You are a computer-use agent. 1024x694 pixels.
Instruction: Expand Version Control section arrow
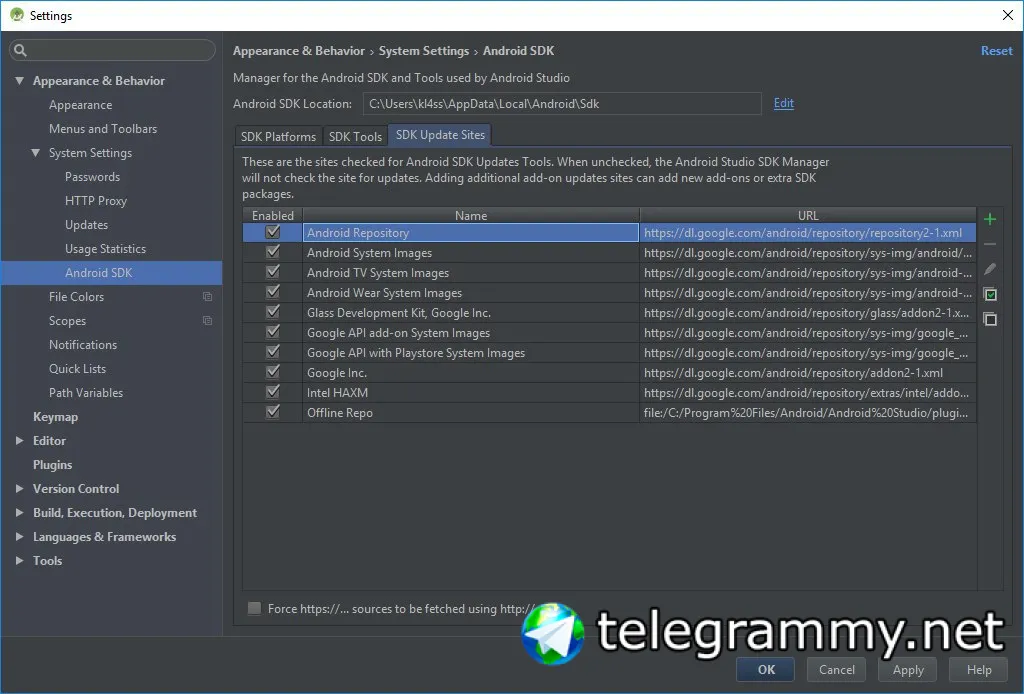point(20,488)
